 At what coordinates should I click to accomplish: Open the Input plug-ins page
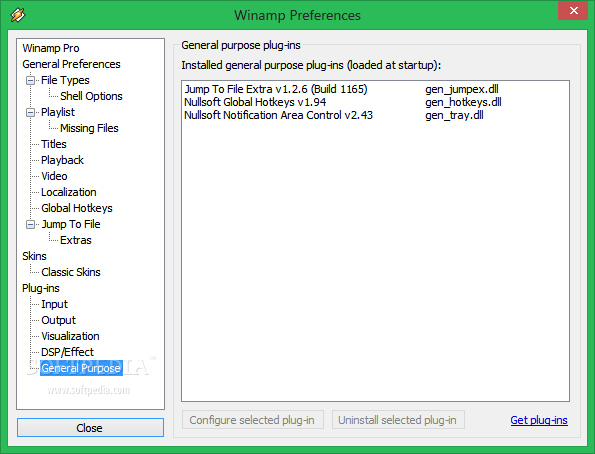pos(54,304)
